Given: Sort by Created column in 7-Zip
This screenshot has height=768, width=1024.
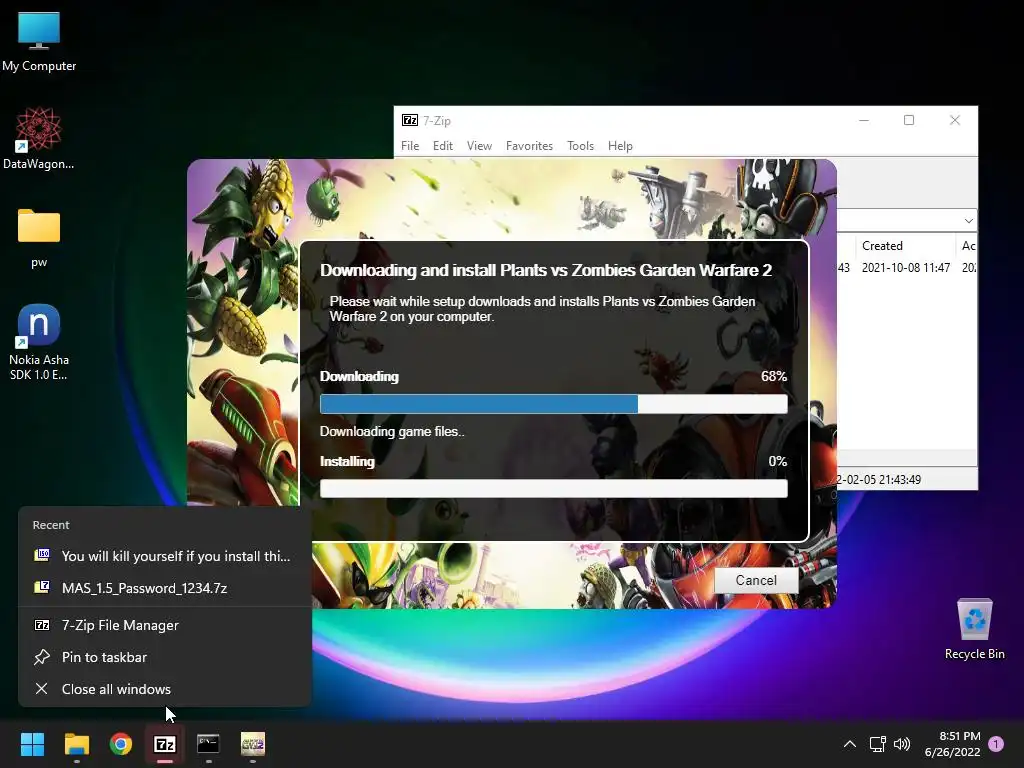Looking at the screenshot, I should click(x=906, y=246).
